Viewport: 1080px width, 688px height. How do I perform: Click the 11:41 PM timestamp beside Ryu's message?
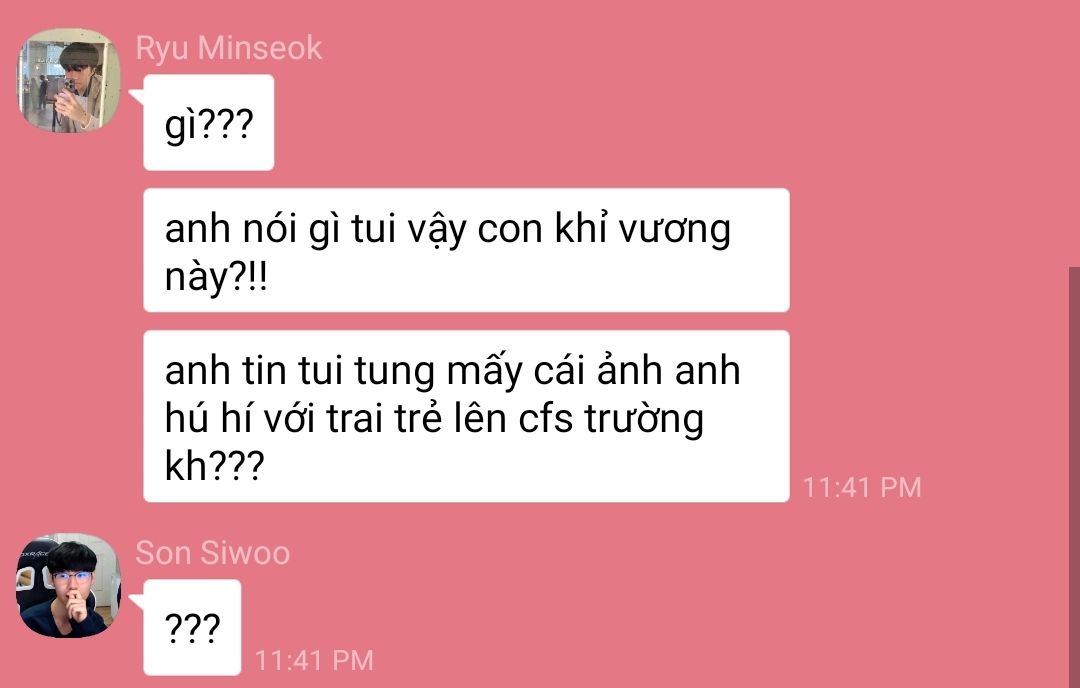click(862, 488)
